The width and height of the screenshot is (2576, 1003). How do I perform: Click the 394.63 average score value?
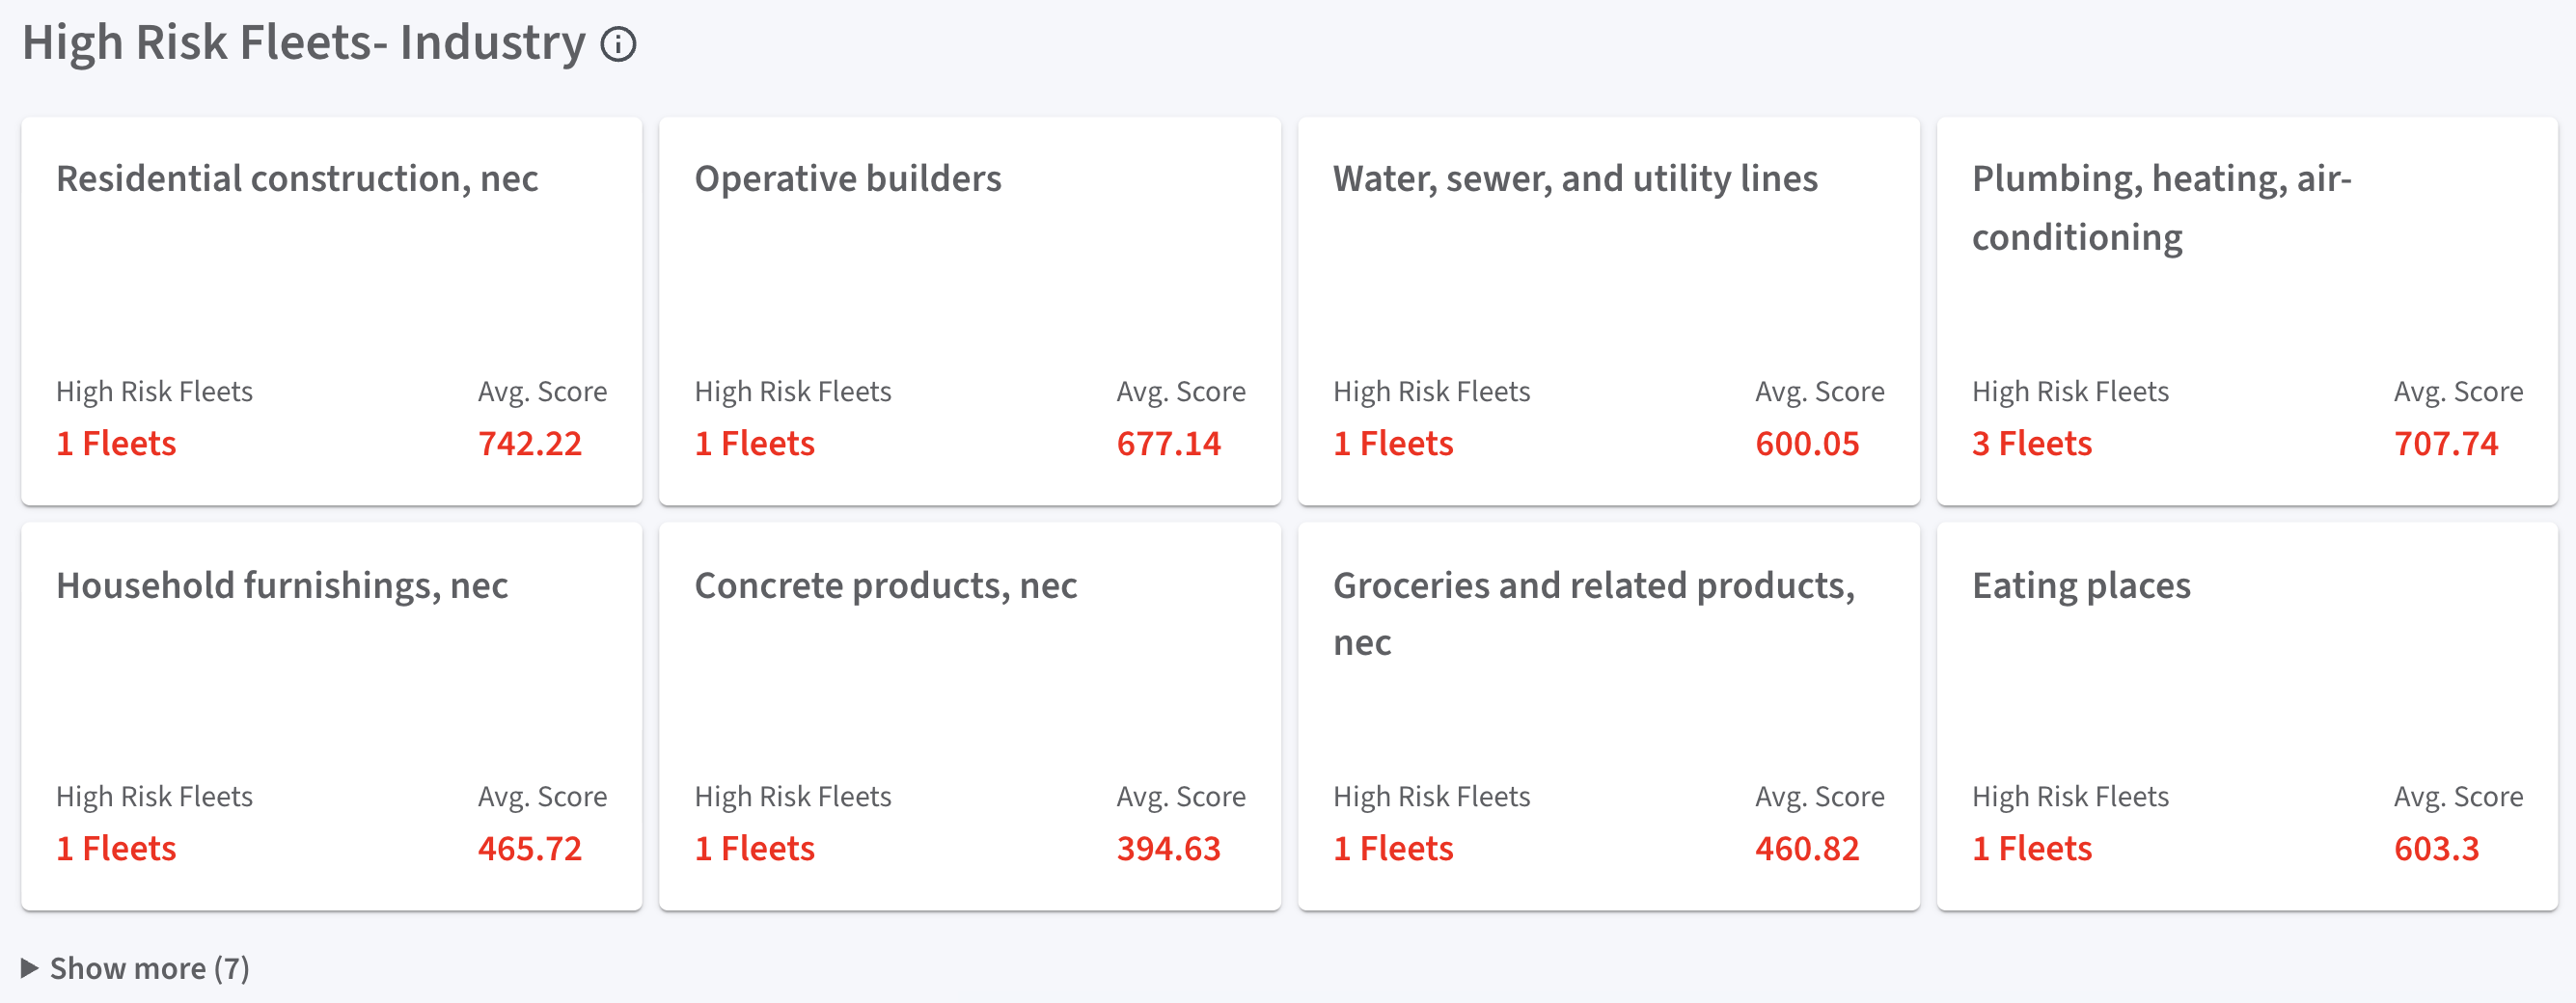[x=1168, y=848]
